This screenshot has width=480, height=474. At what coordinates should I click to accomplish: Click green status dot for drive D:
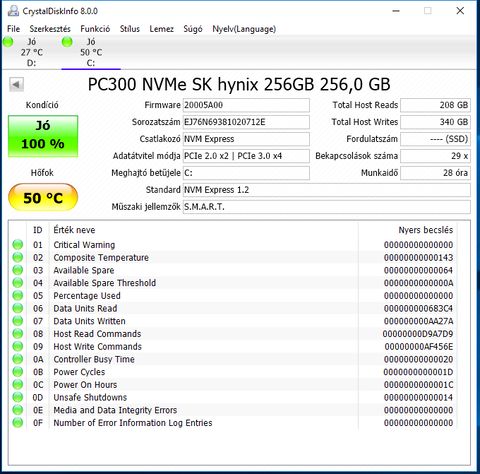(x=8, y=42)
